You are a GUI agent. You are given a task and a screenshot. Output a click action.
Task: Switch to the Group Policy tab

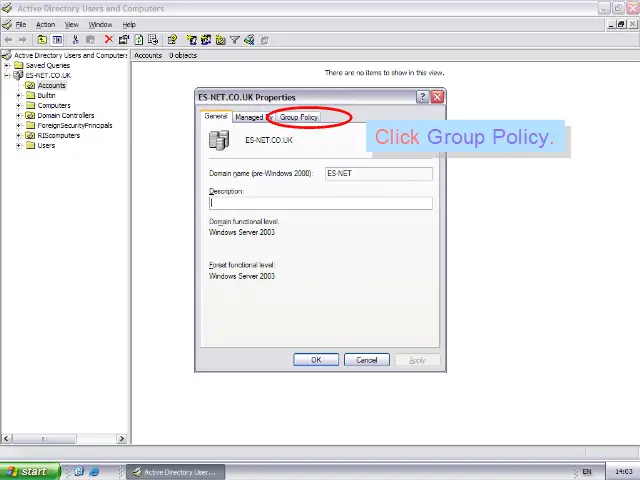click(299, 117)
